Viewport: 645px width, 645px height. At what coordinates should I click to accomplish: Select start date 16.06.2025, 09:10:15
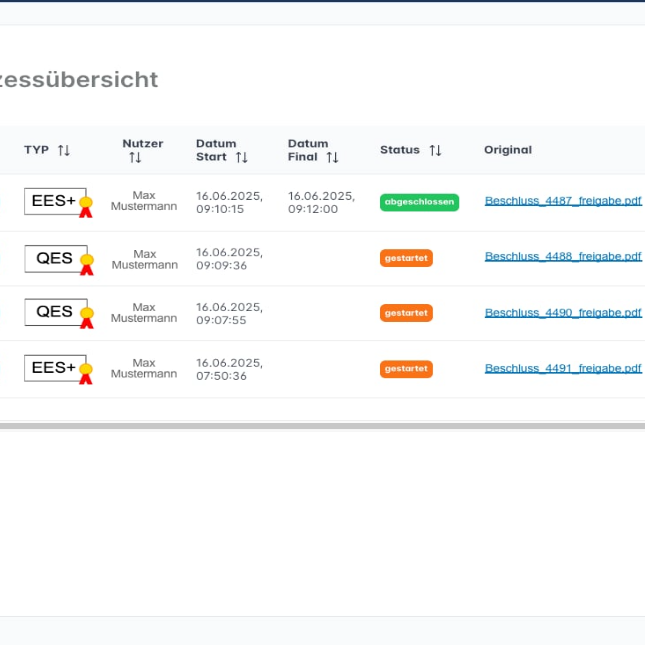click(x=229, y=202)
